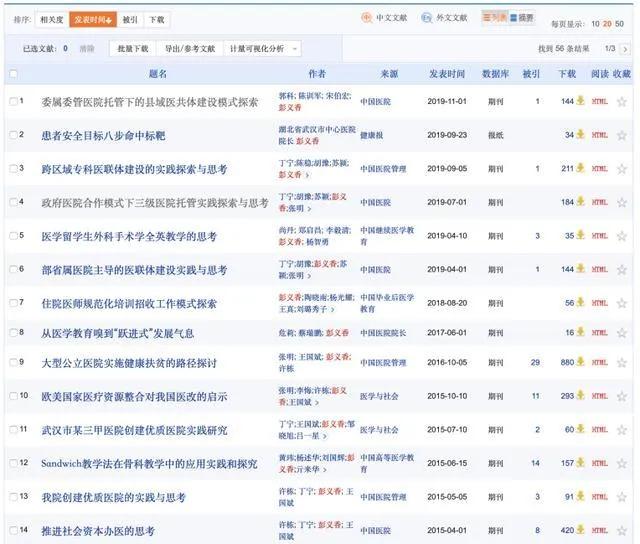640x544 pixels.
Task: Click download icon for row 9
Action: click(580, 362)
